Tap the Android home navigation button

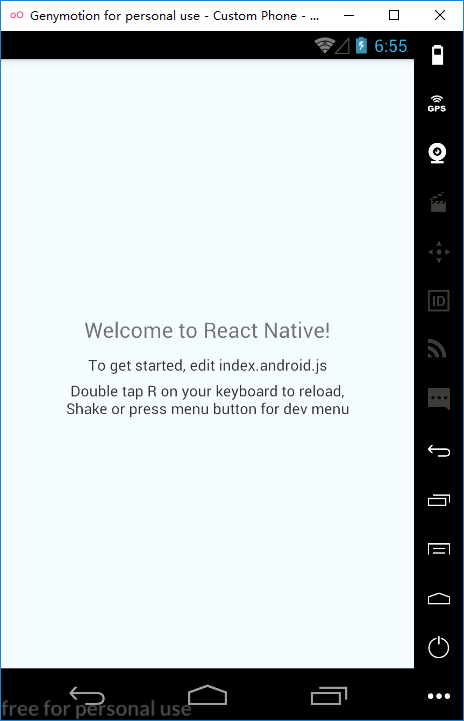207,695
